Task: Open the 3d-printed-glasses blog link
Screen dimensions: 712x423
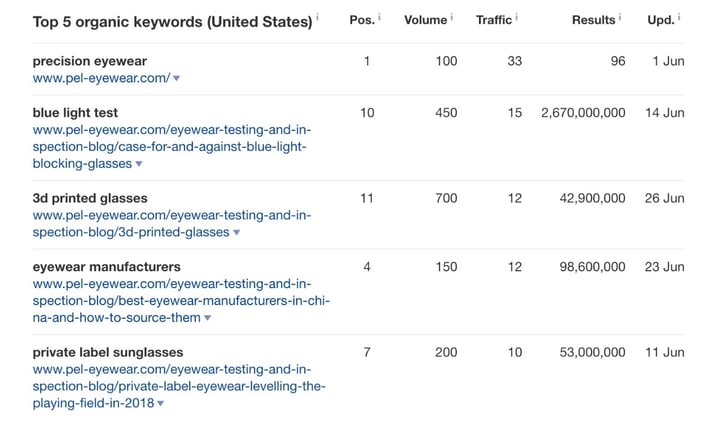Action: 172,224
